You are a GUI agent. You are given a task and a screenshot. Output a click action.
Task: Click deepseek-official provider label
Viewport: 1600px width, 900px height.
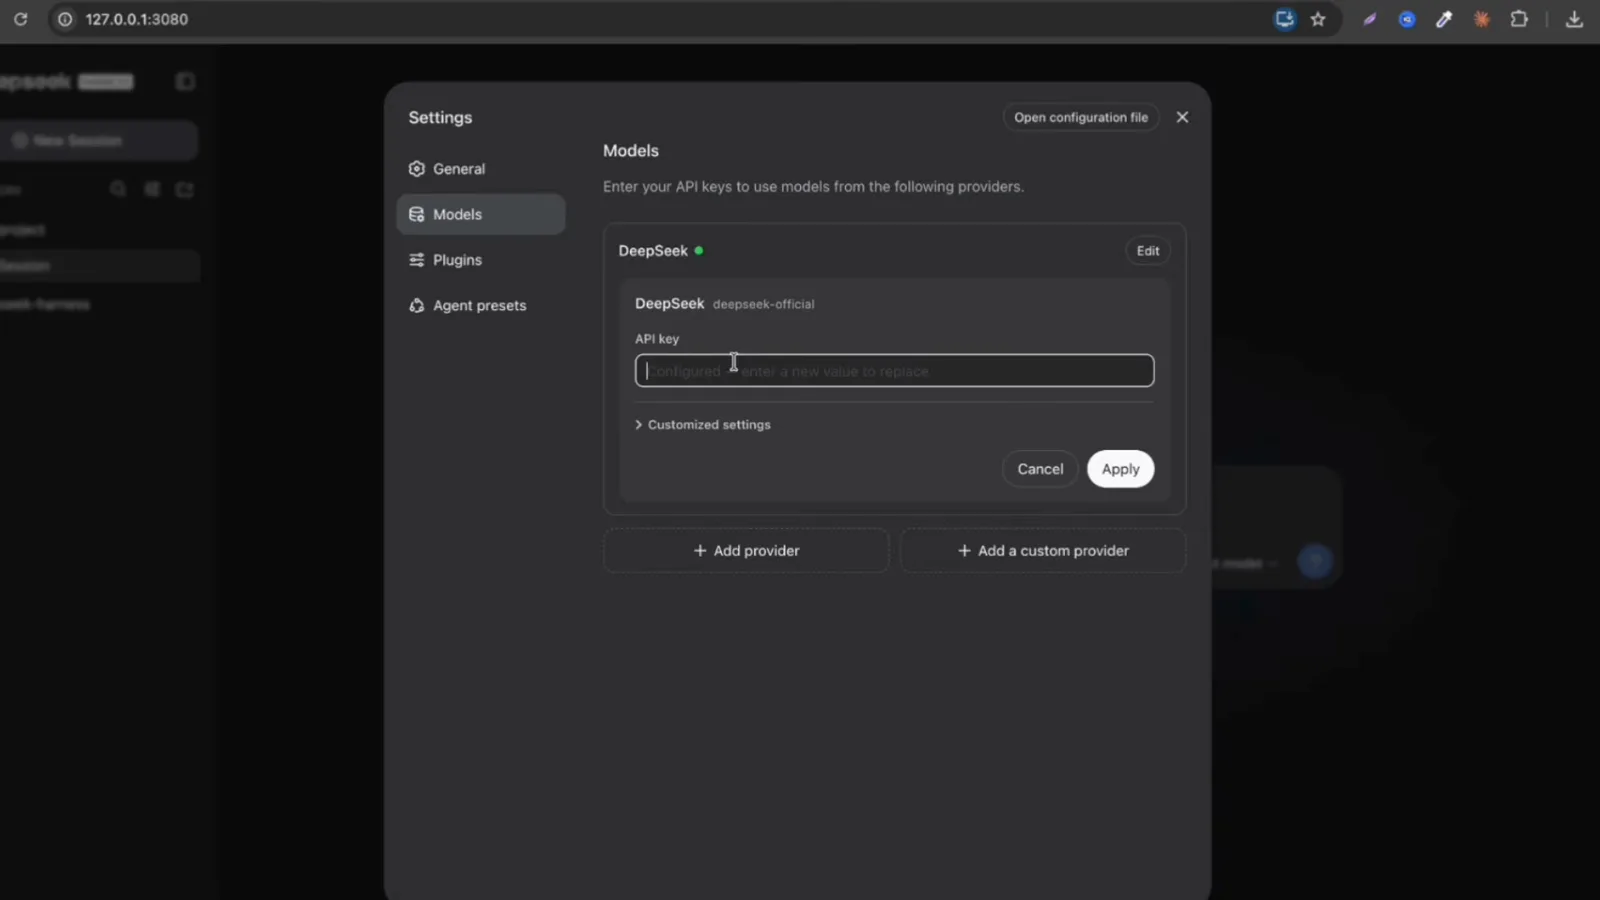coord(763,304)
